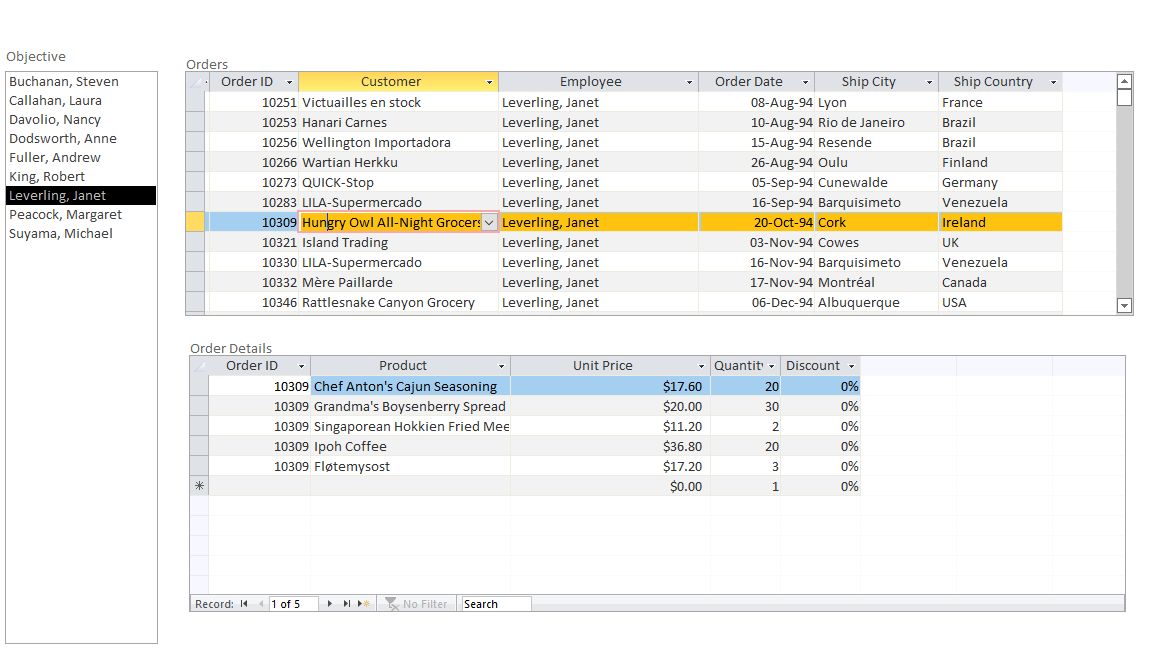Select Davolio, Nancy in employee list

click(55, 119)
